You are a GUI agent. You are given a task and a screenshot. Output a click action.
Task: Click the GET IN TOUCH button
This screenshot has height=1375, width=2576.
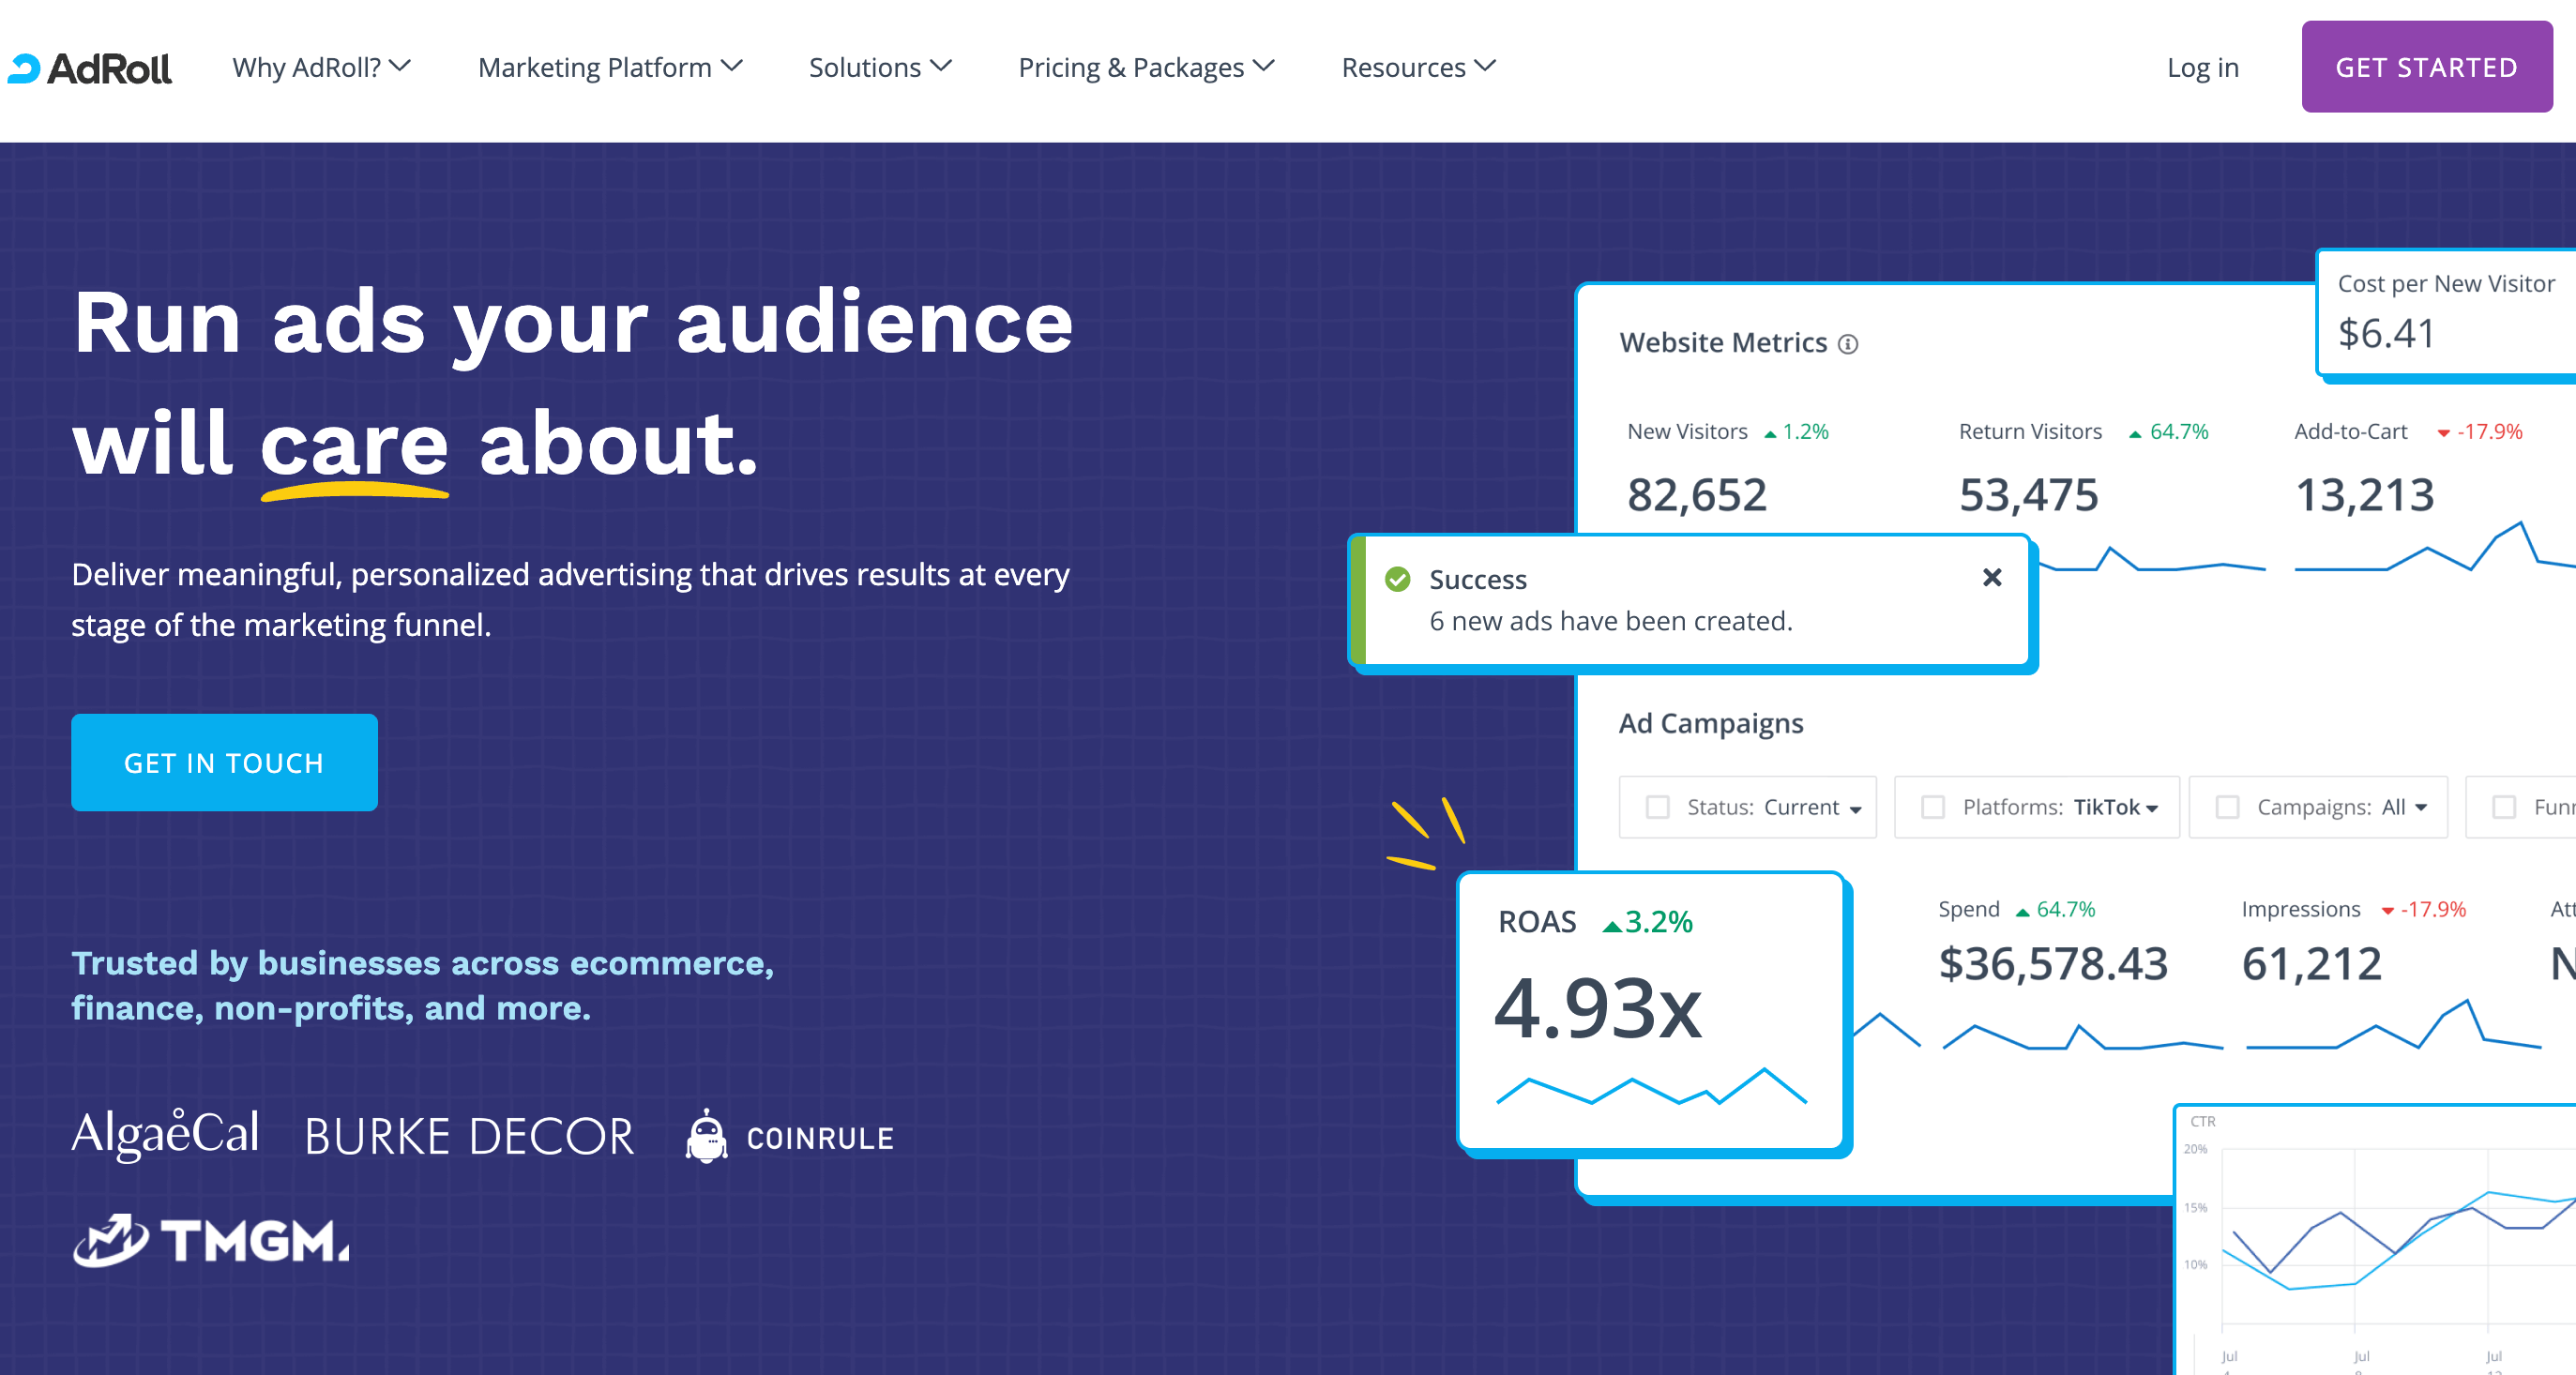click(x=224, y=763)
